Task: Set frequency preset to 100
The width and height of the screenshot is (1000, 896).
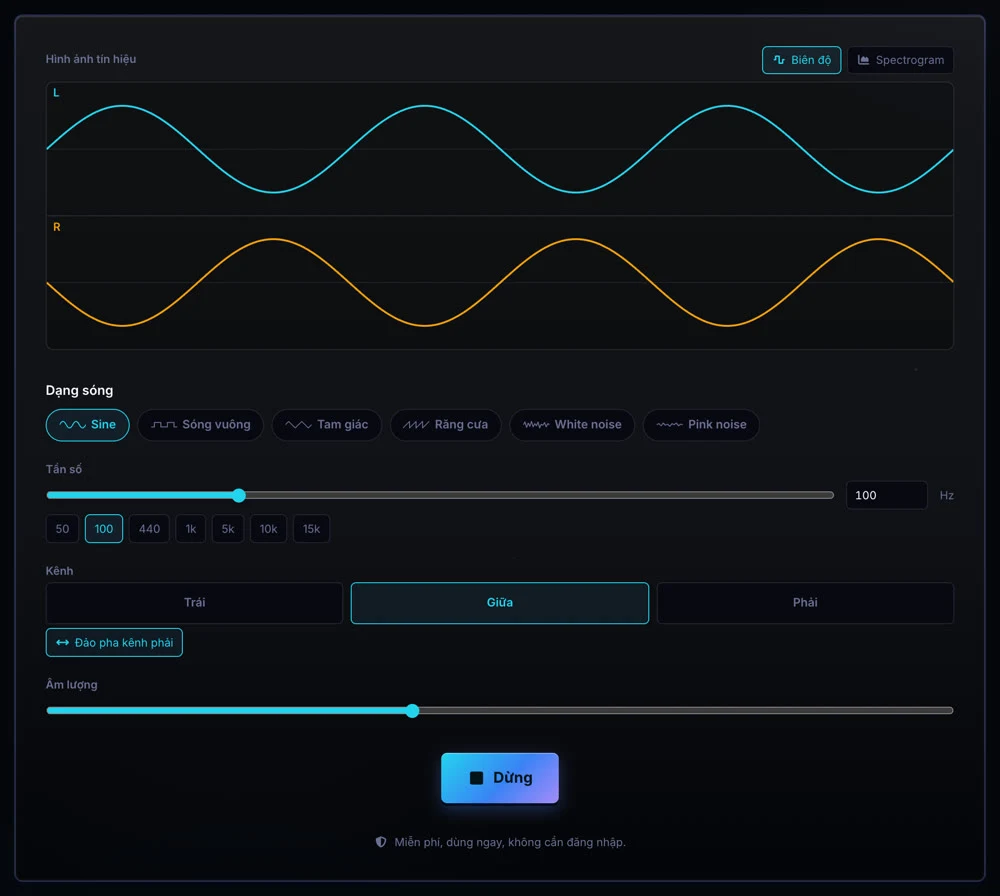Action: 104,529
